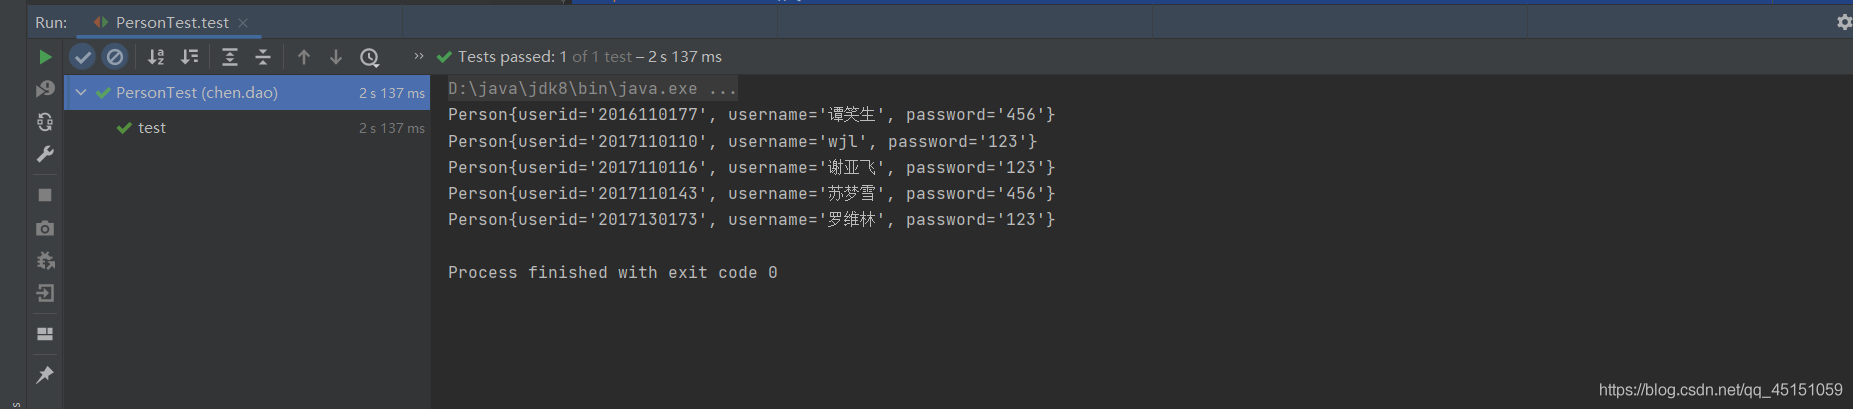Dump threads with camera icon
The width and height of the screenshot is (1853, 409).
(45, 228)
